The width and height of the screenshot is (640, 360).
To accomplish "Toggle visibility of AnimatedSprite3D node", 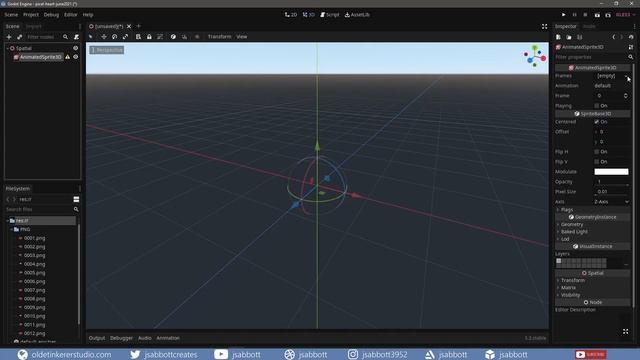I will click(76, 57).
